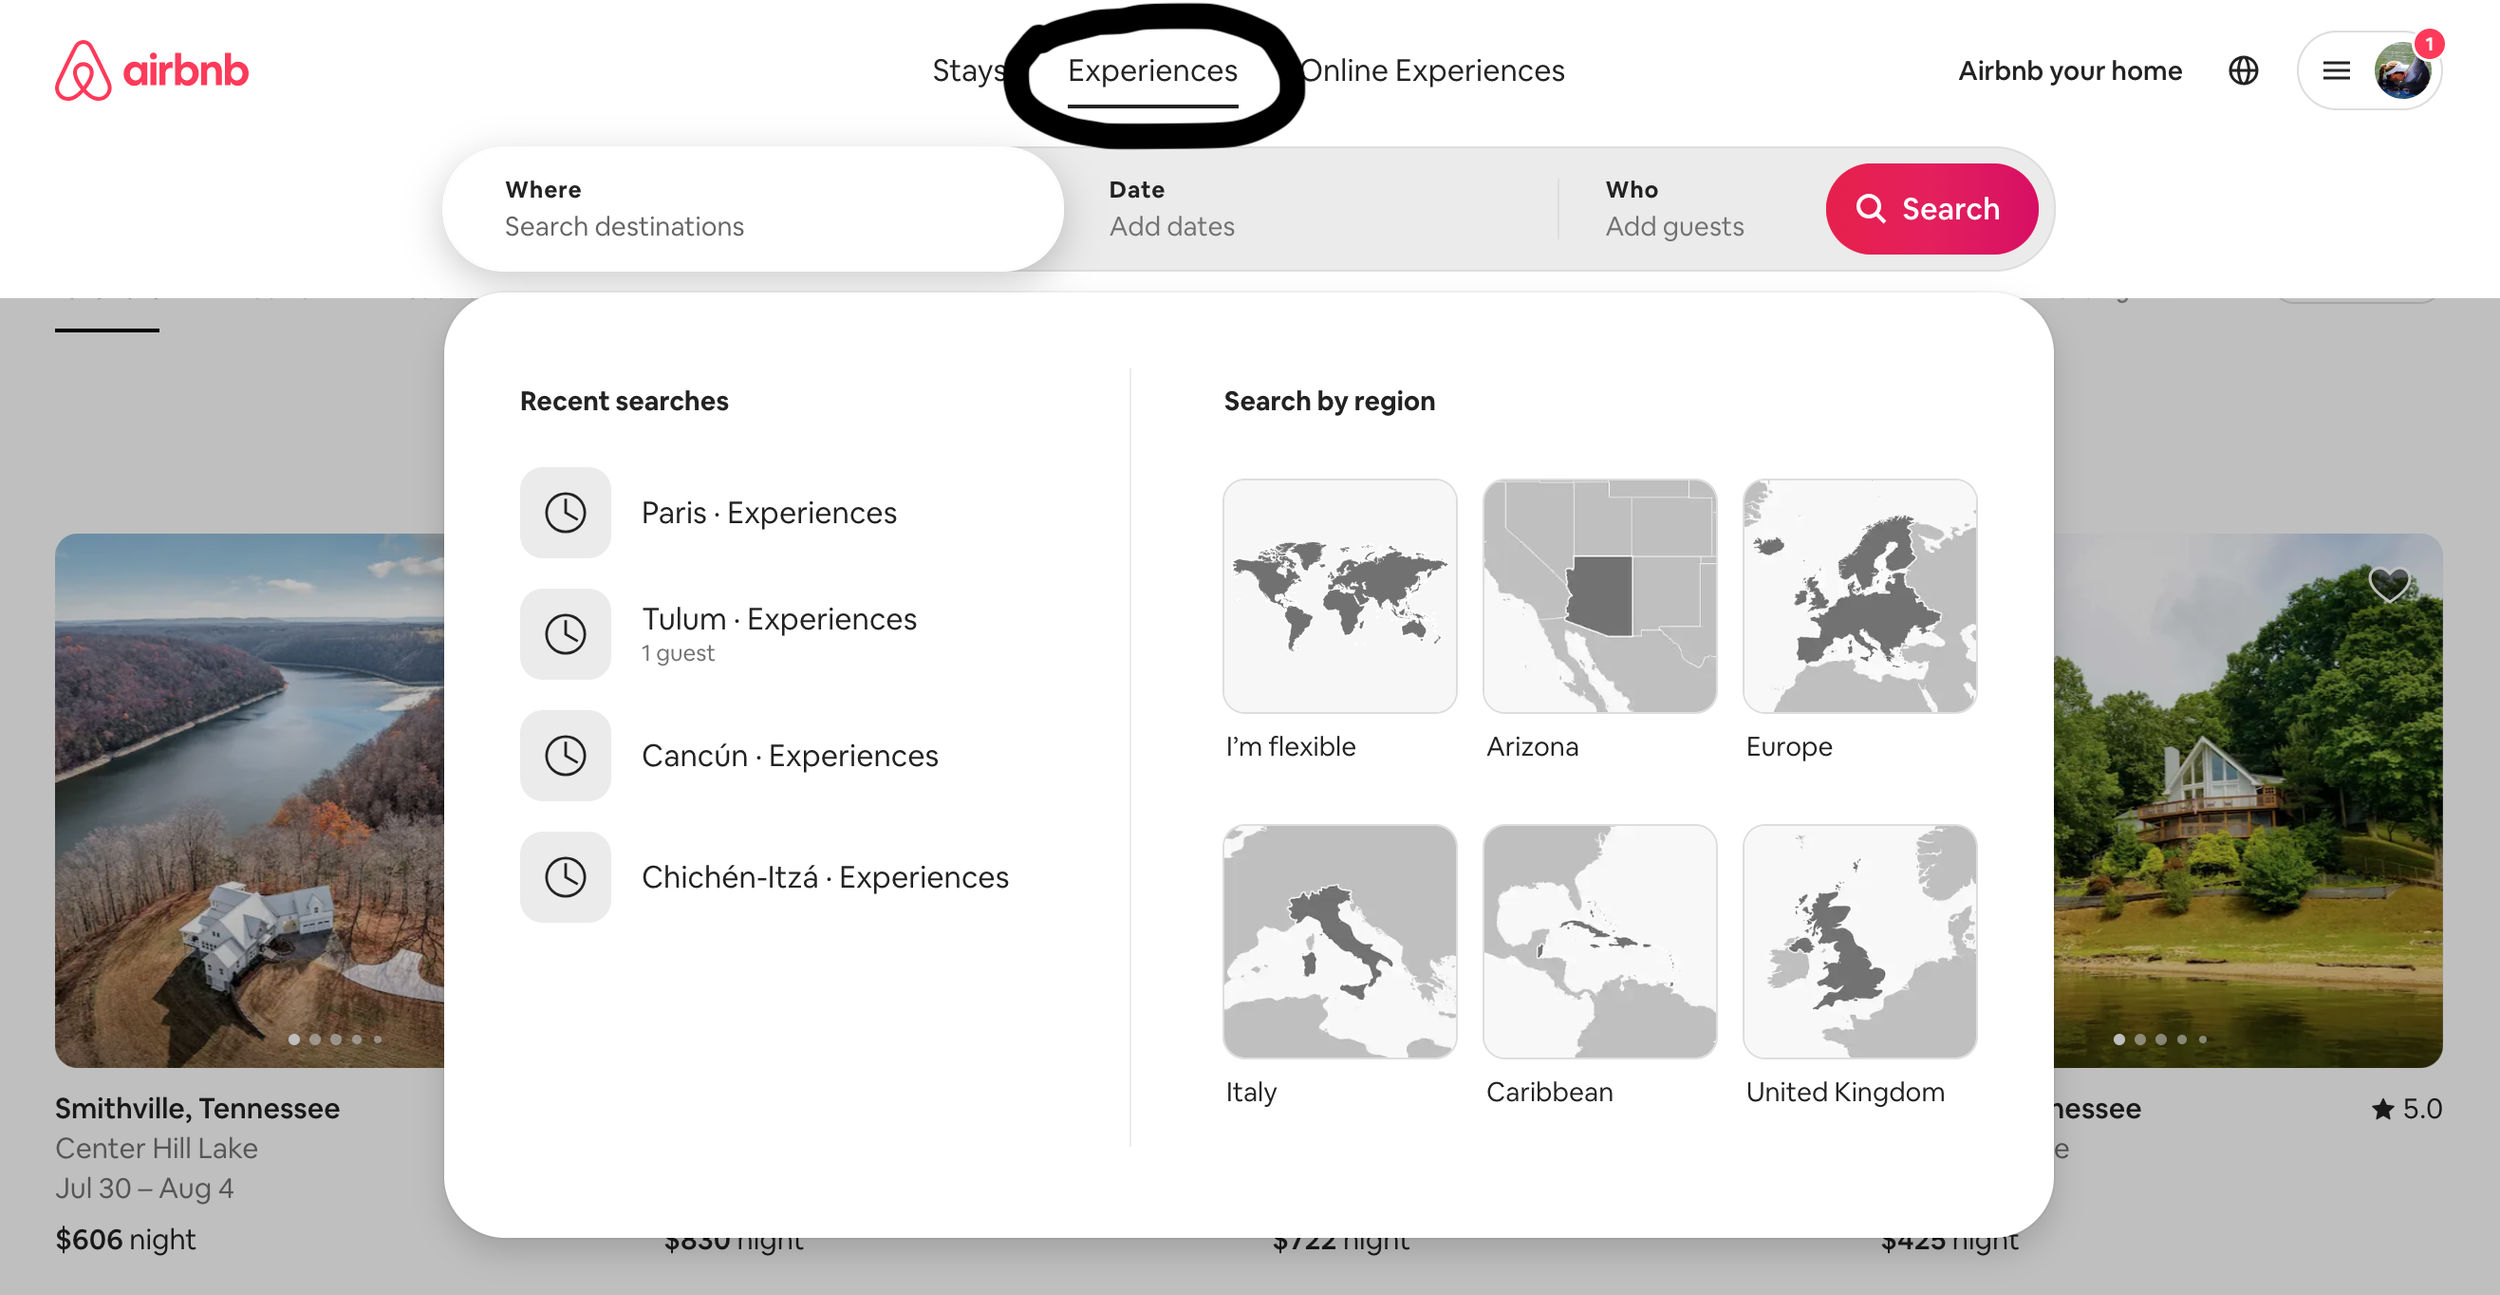Click the clock icon beside Cancún search
This screenshot has height=1295, width=2500.
(565, 756)
